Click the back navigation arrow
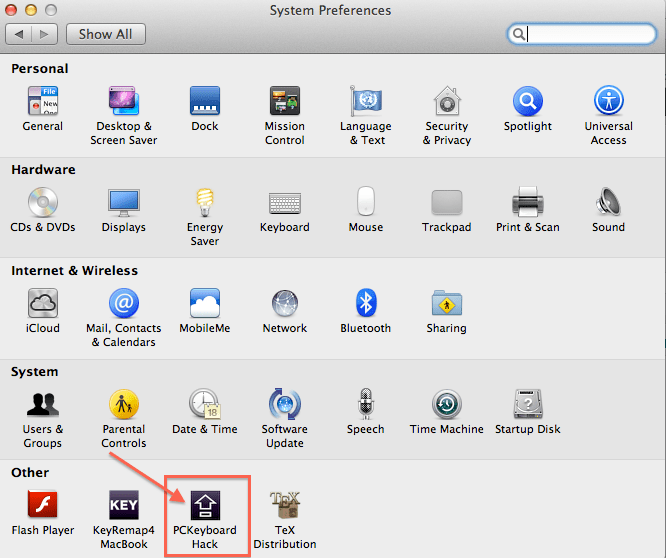 [19, 34]
